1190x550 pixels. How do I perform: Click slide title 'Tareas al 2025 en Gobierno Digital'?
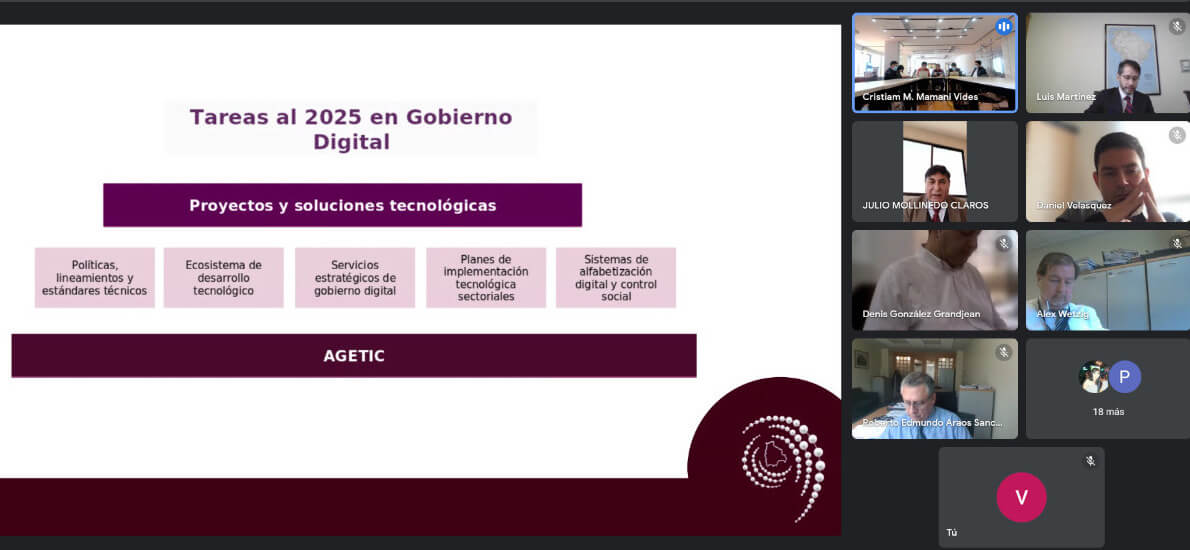point(351,129)
